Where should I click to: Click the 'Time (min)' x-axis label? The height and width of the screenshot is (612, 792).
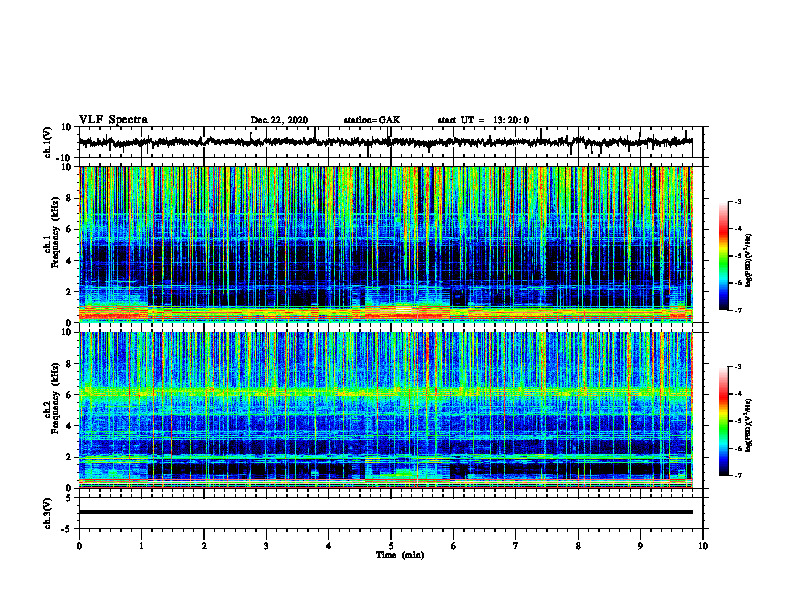(x=400, y=555)
